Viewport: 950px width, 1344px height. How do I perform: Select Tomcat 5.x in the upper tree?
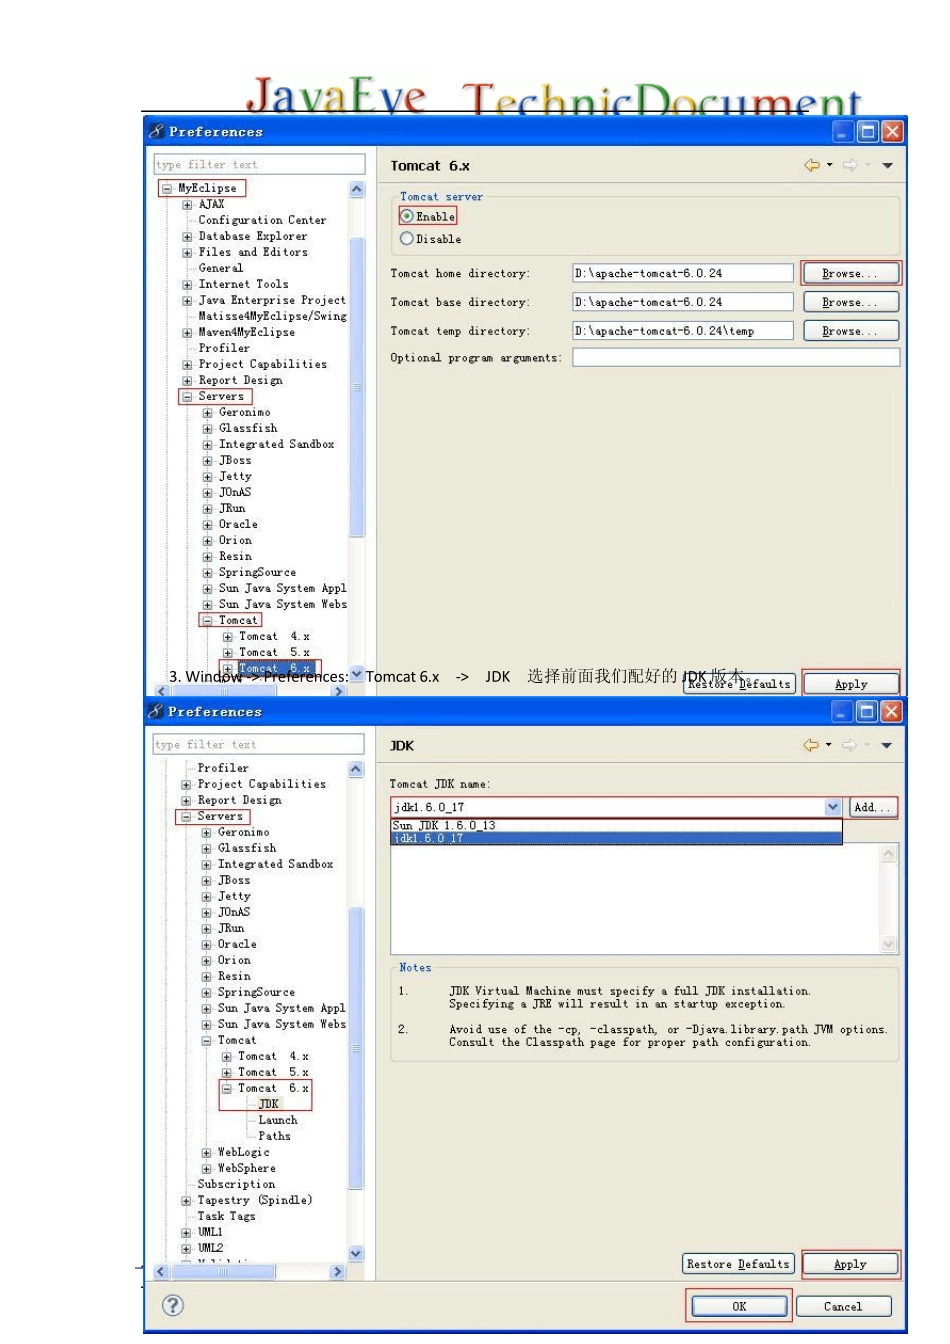[275, 652]
